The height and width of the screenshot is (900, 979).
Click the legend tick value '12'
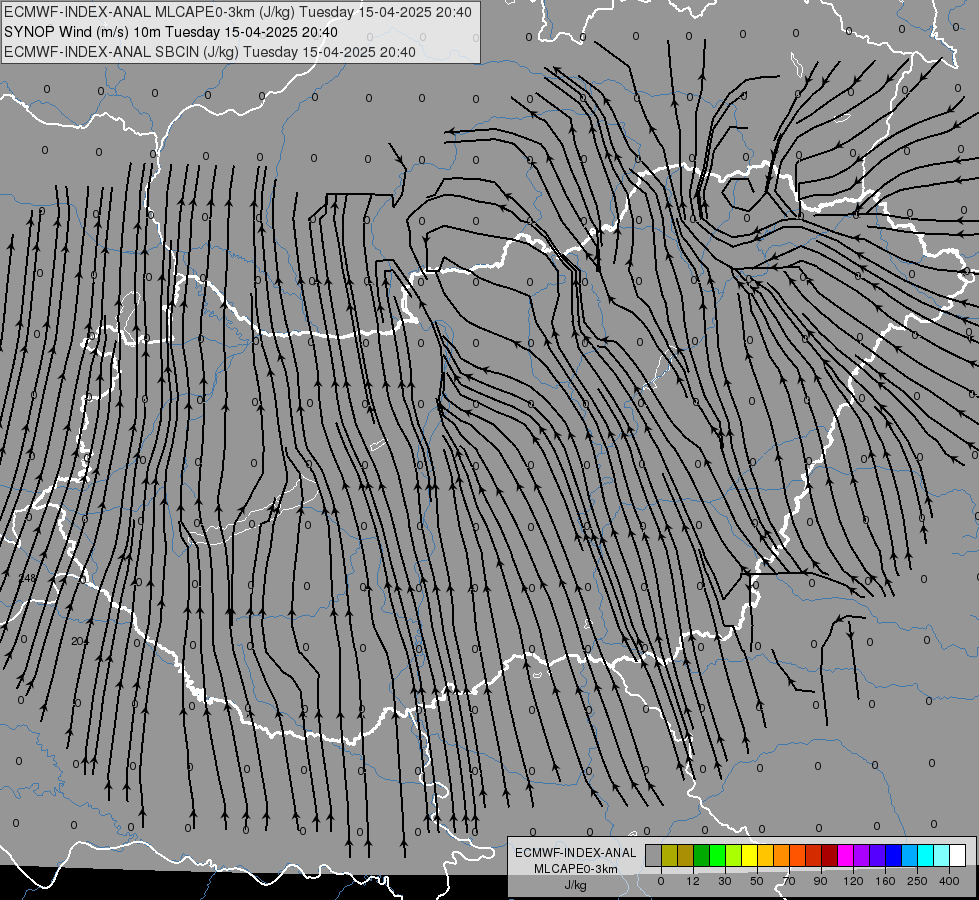pos(692,881)
